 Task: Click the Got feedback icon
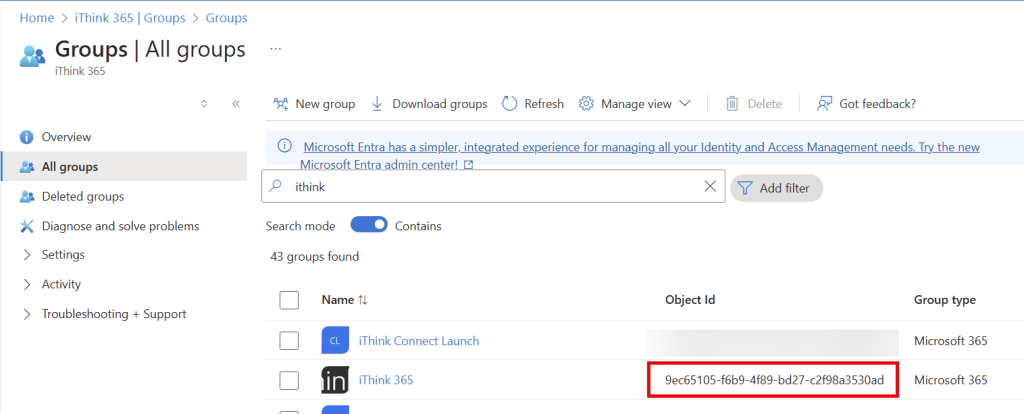click(825, 104)
